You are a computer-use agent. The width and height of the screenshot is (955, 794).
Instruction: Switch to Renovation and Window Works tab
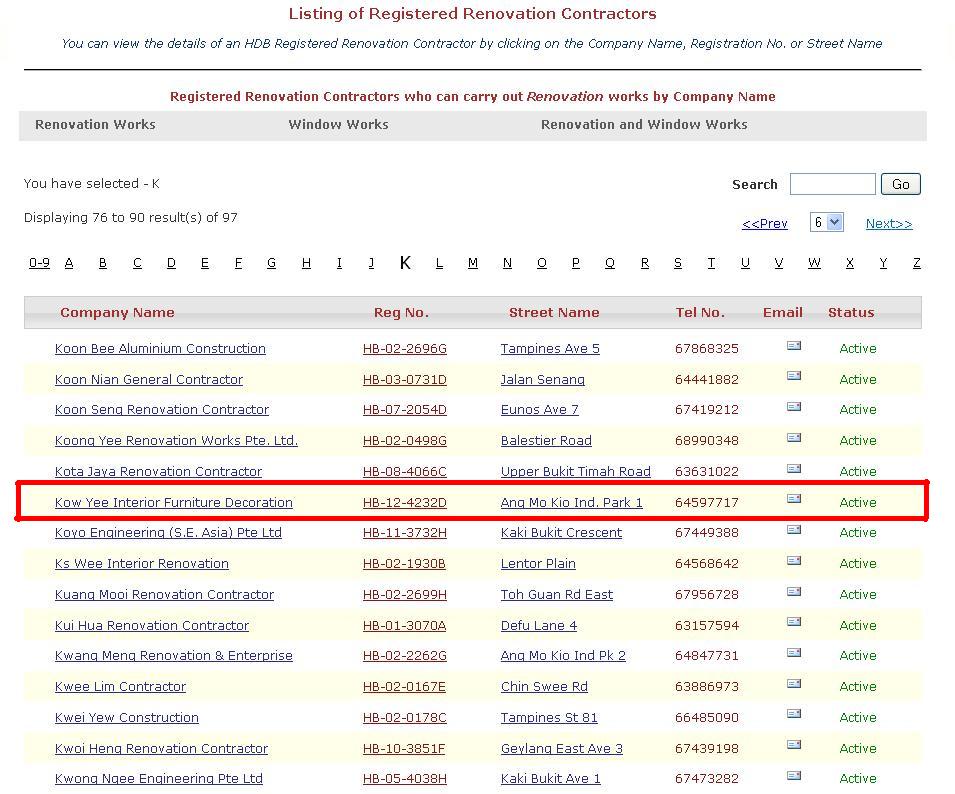pyautogui.click(x=644, y=125)
